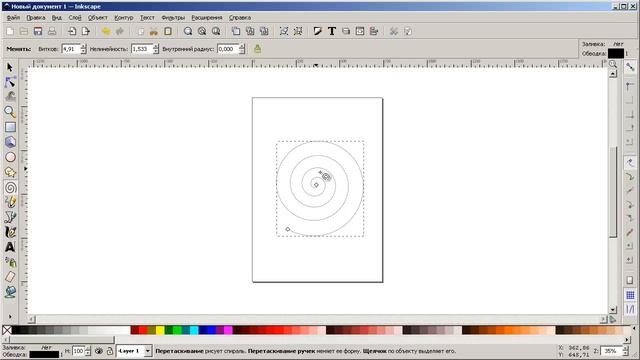Select the Spiral tool
The height and width of the screenshot is (360, 640).
click(x=10, y=187)
